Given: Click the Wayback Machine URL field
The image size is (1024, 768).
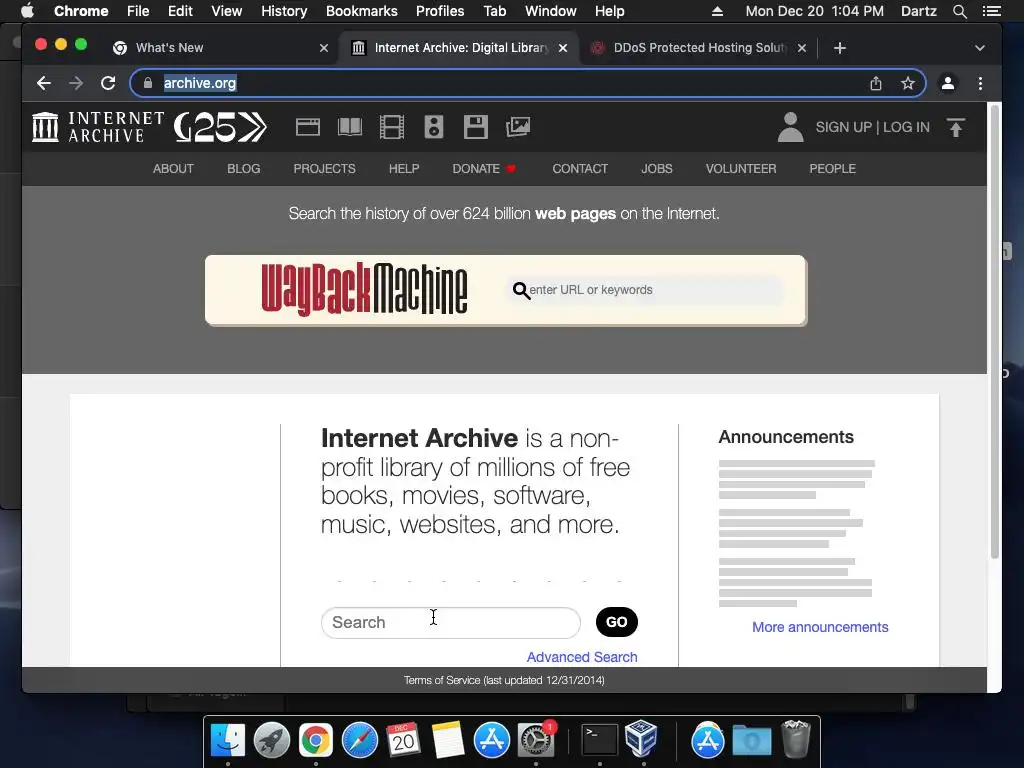Looking at the screenshot, I should pyautogui.click(x=645, y=290).
